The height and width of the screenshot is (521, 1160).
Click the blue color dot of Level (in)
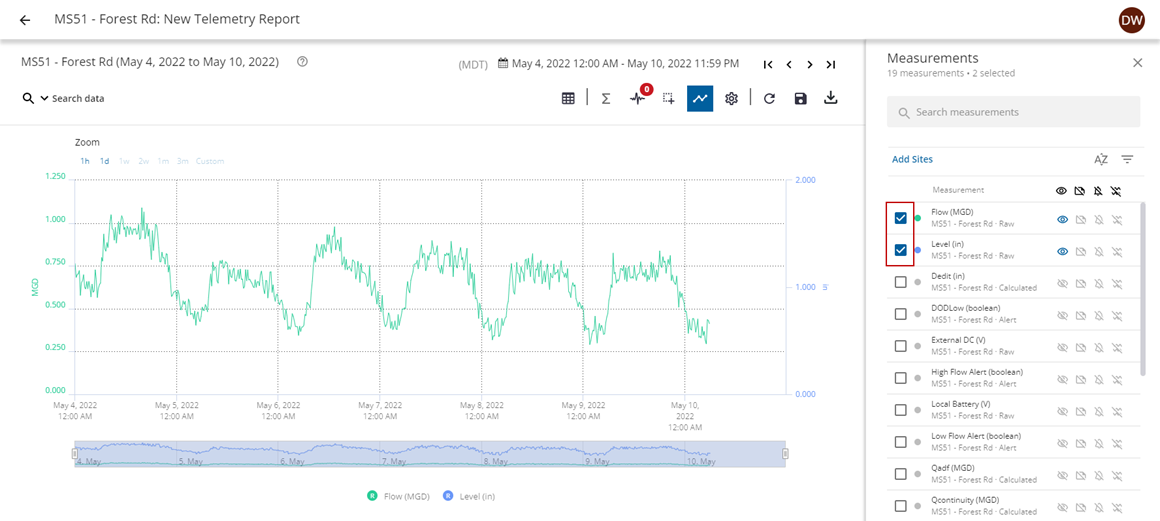[918, 250]
